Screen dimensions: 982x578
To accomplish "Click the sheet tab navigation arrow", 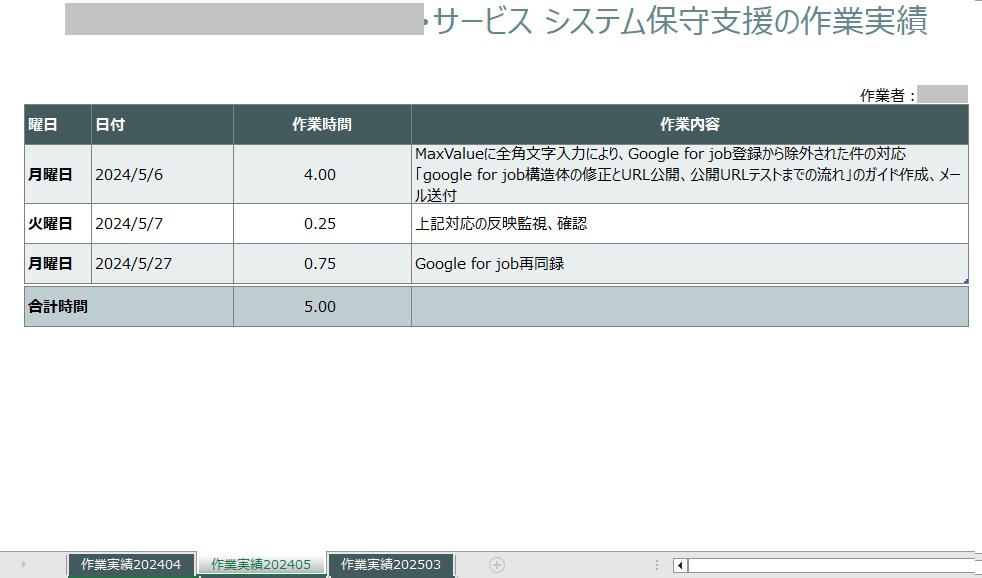I will coord(24,565).
